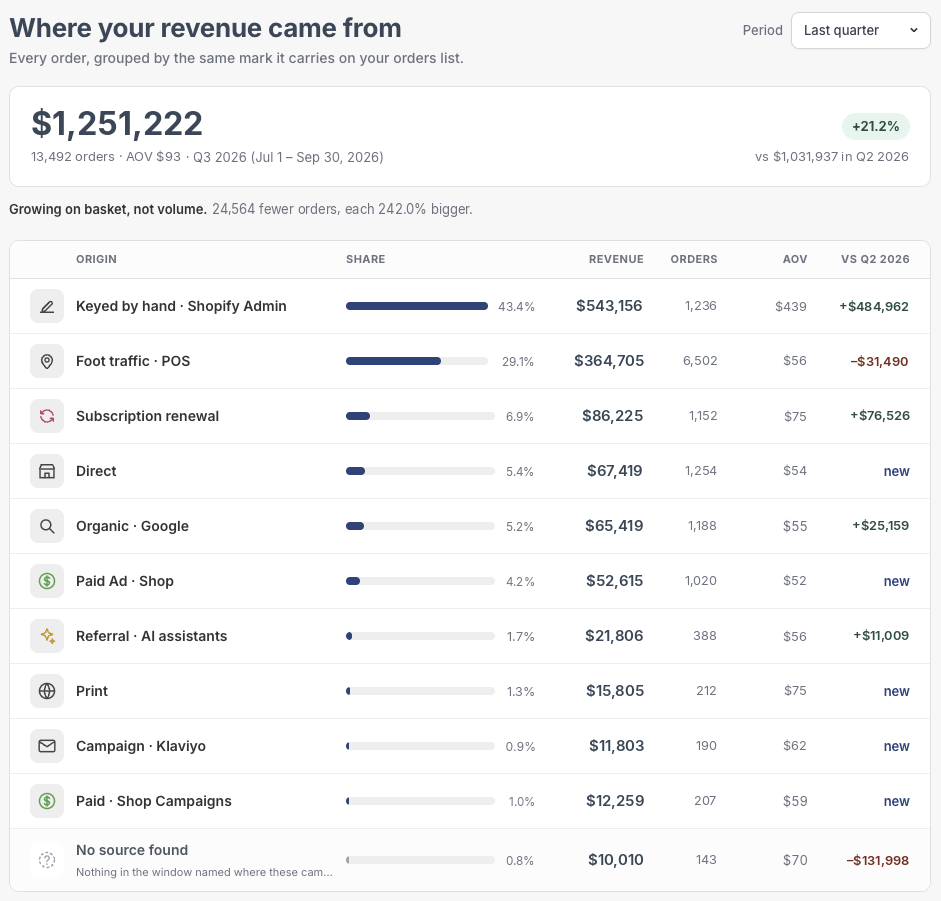Sort by the VS Q2 2026 column header
Screen dimensions: 941x901
click(x=875, y=259)
